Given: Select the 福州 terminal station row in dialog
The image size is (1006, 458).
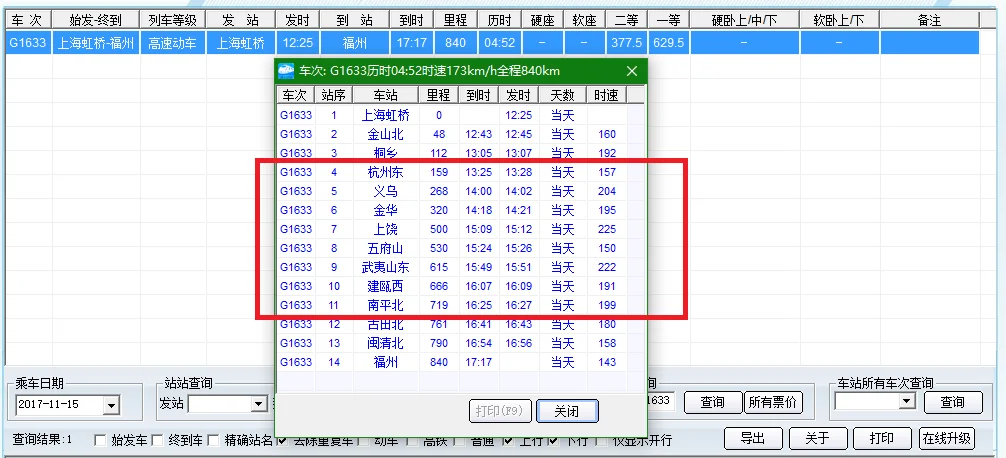Looking at the screenshot, I should [x=452, y=362].
